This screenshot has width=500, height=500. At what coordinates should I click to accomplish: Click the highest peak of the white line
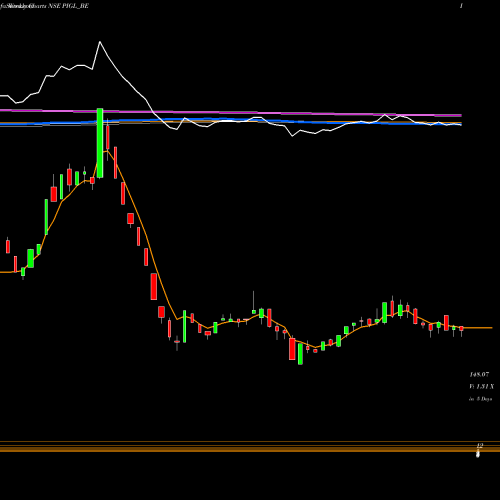(100, 42)
